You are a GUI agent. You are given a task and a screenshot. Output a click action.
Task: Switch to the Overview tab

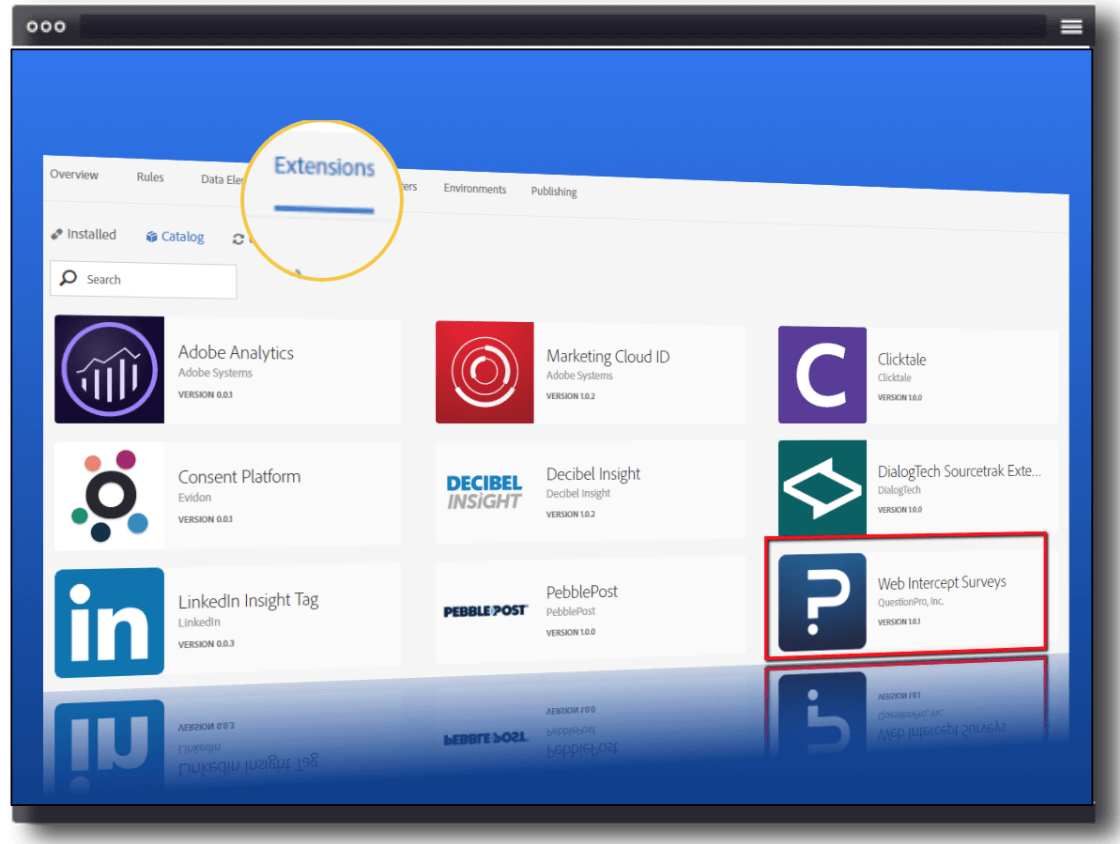coord(74,174)
